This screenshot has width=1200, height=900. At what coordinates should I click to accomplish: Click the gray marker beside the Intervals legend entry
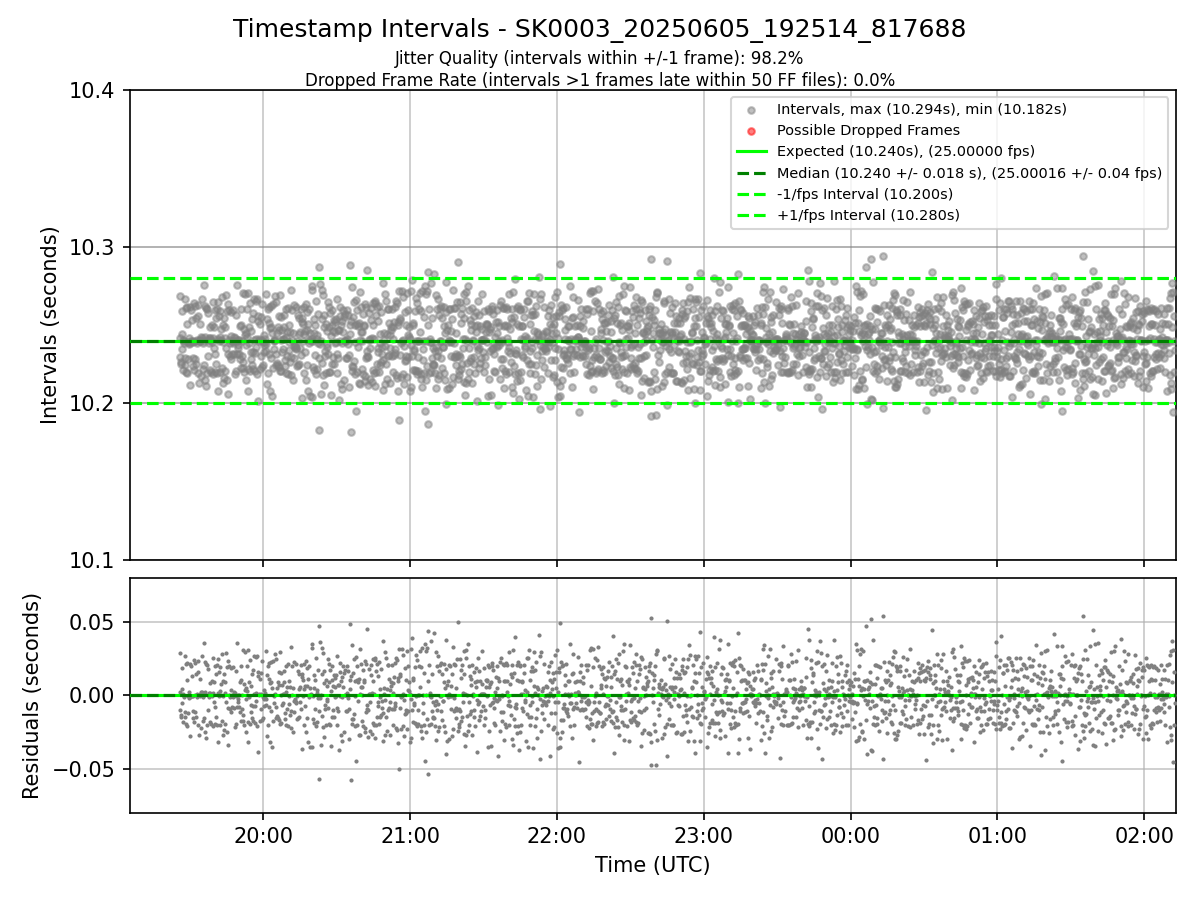pos(752,110)
